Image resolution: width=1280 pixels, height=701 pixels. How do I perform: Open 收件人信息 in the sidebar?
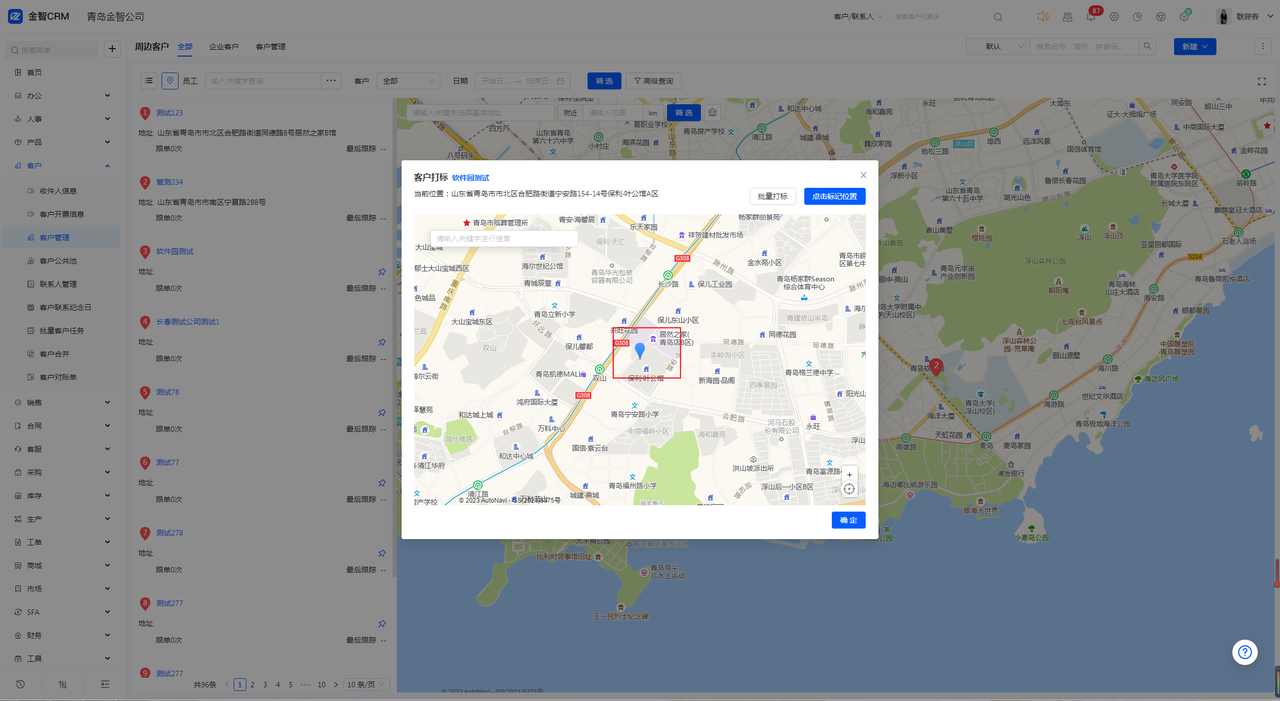coord(58,191)
